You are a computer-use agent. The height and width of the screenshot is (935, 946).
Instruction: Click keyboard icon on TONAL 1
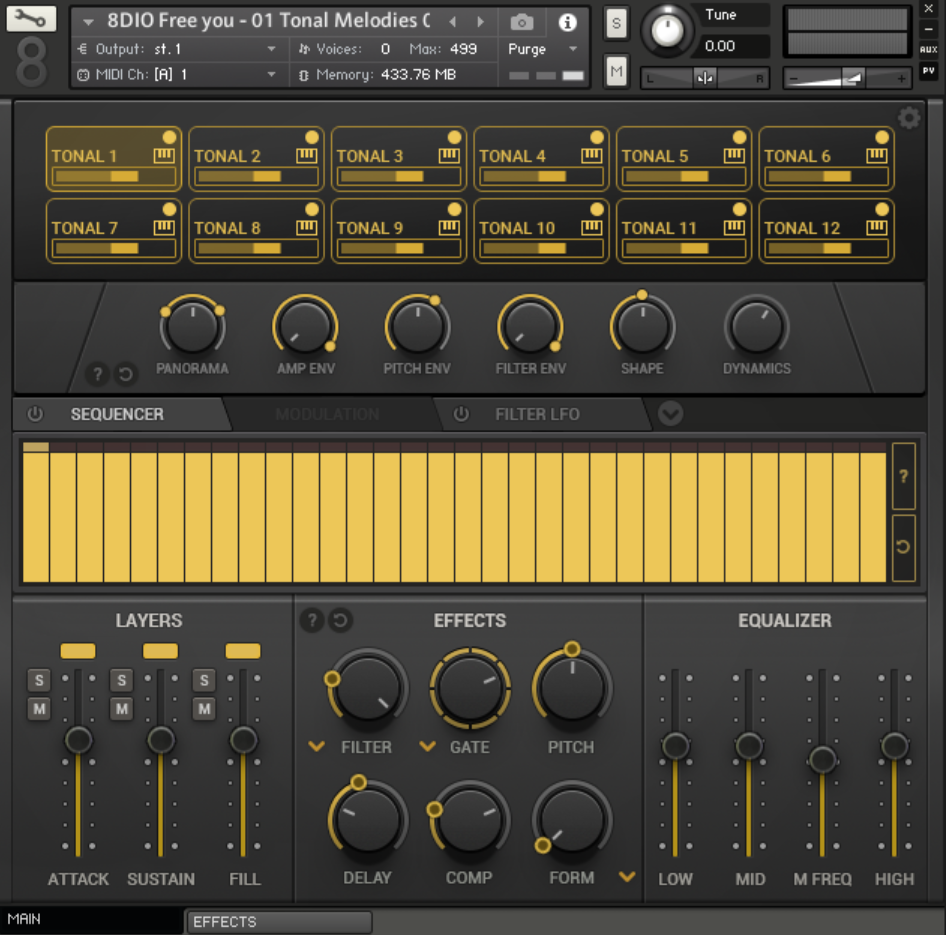(x=164, y=156)
